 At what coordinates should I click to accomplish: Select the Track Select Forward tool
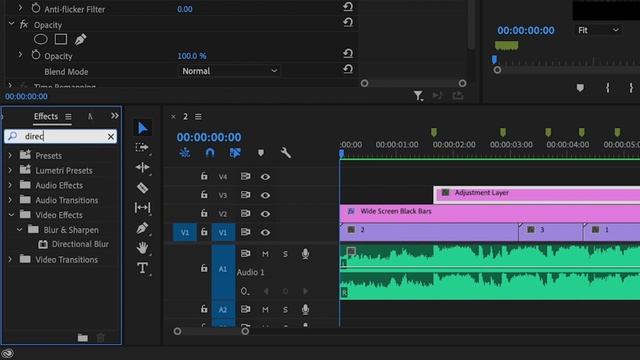[142, 147]
